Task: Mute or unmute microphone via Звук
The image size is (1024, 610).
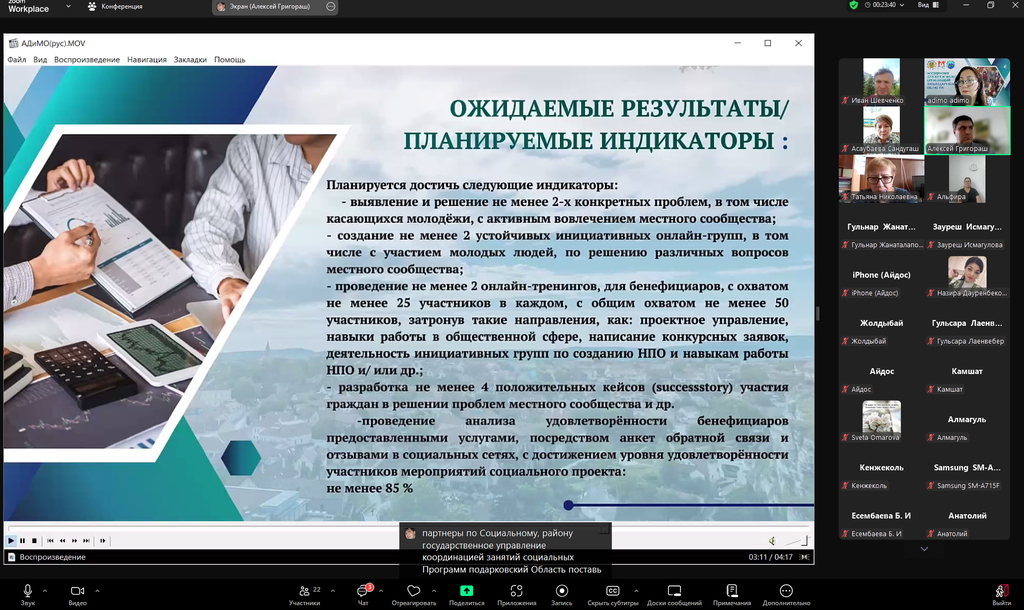Action: 27,593
